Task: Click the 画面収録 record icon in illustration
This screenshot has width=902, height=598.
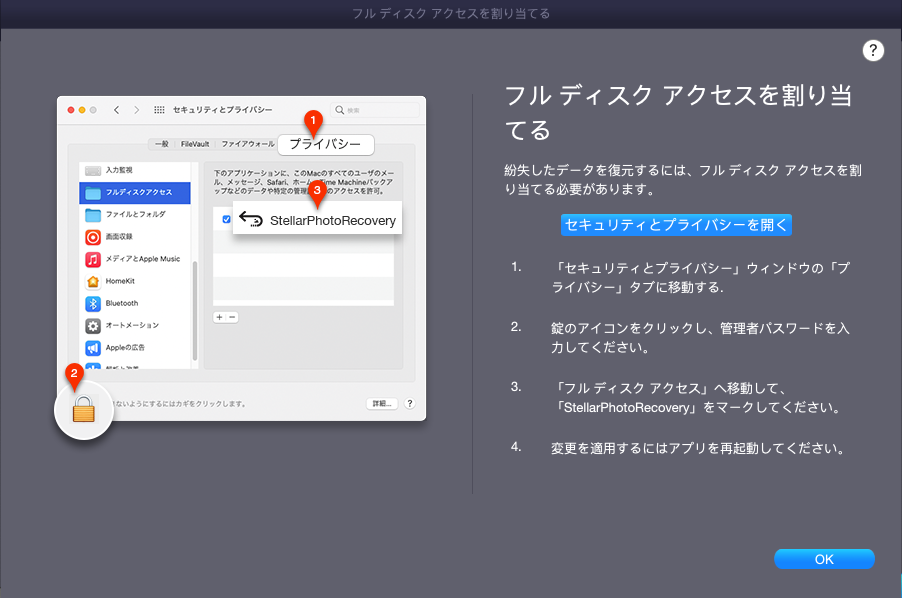Action: [x=93, y=237]
